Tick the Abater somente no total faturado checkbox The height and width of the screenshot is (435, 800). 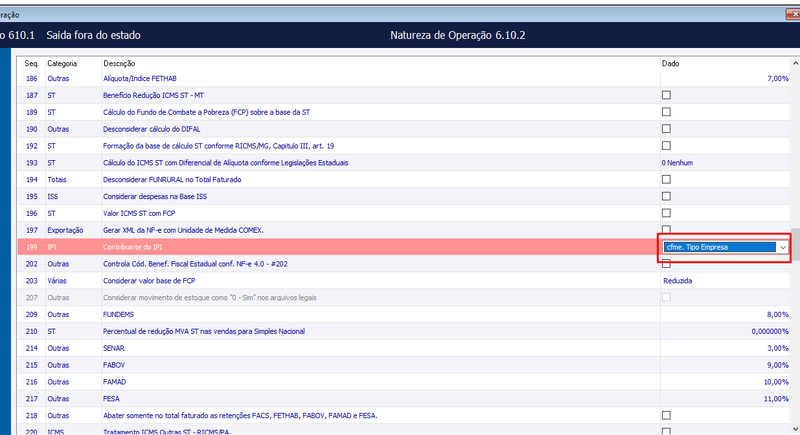666,415
